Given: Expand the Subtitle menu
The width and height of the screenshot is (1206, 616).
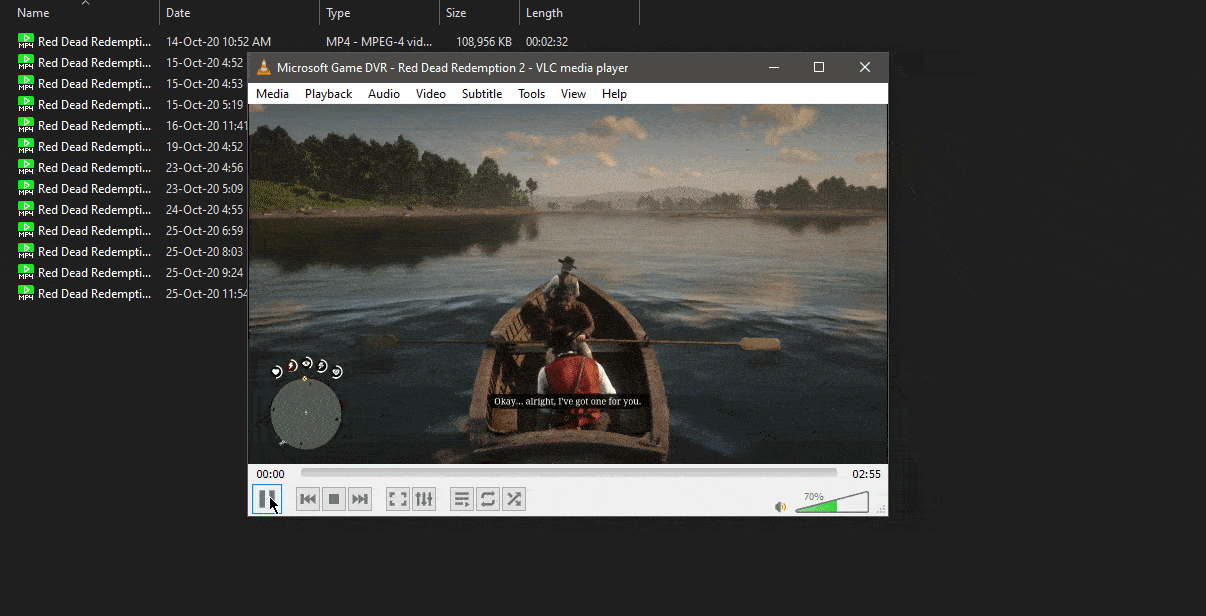Looking at the screenshot, I should (x=481, y=94).
